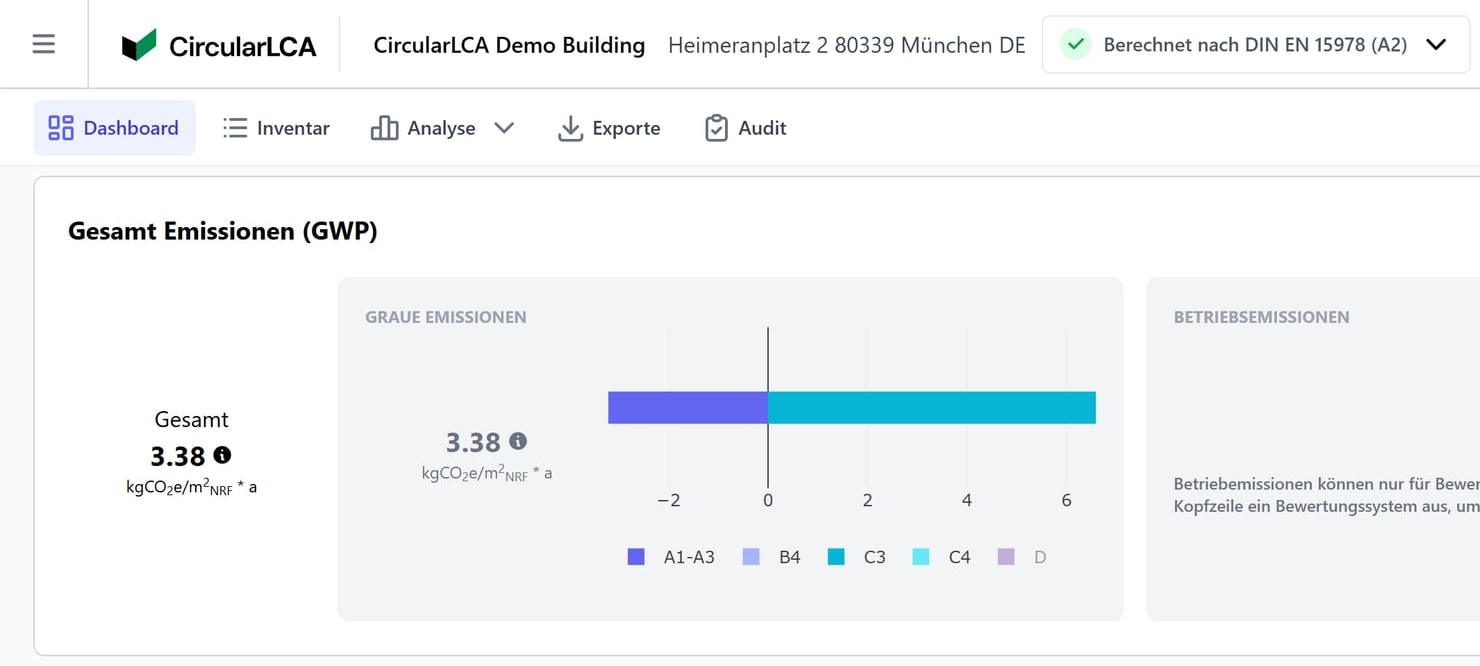Click the info icon in Graue Emissionen

click(x=518, y=440)
